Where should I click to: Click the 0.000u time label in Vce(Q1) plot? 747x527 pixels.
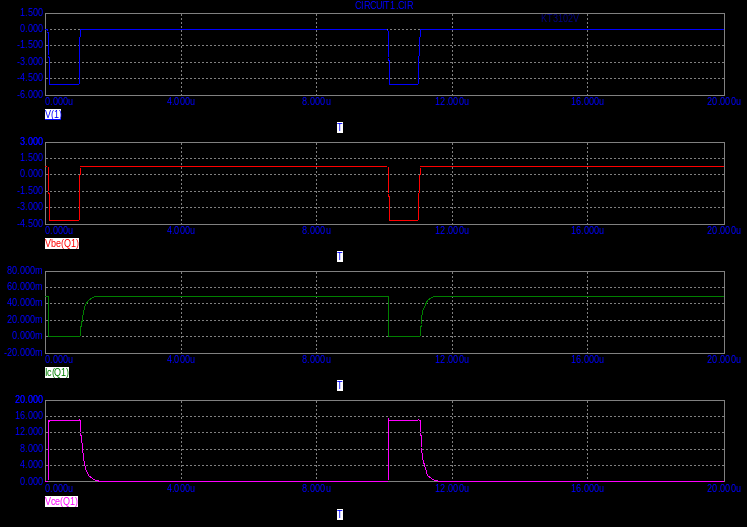pos(59,488)
